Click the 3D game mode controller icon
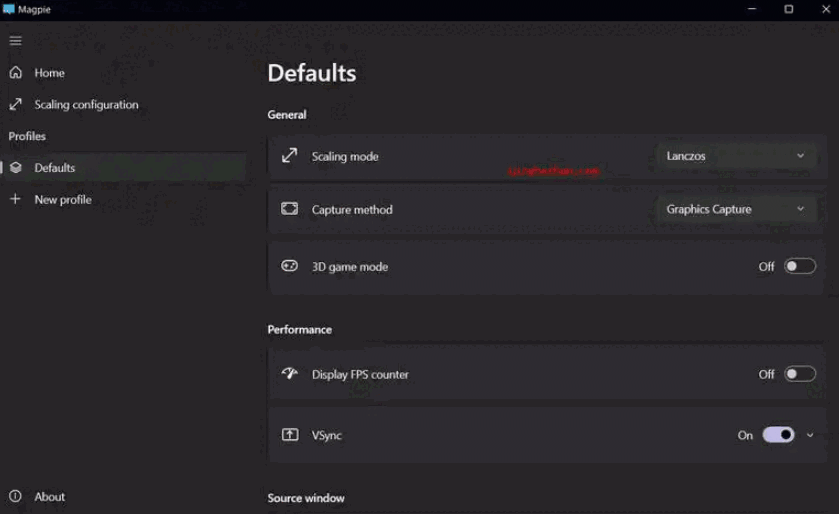The image size is (839, 514). (290, 266)
